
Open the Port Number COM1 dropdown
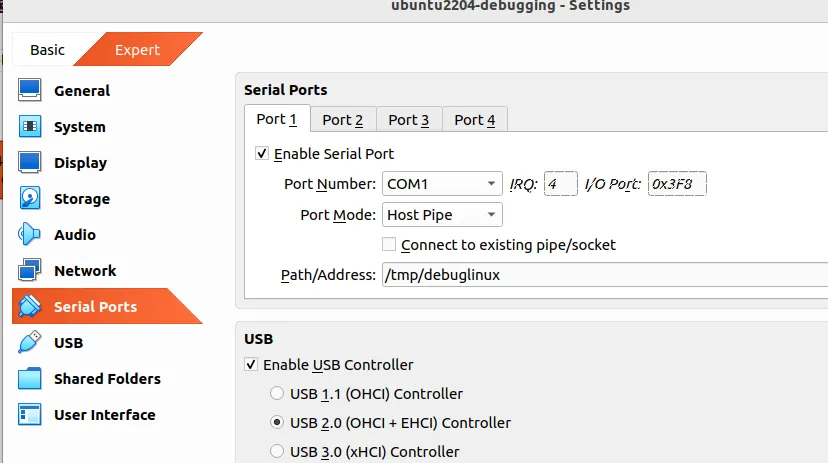[x=441, y=184]
